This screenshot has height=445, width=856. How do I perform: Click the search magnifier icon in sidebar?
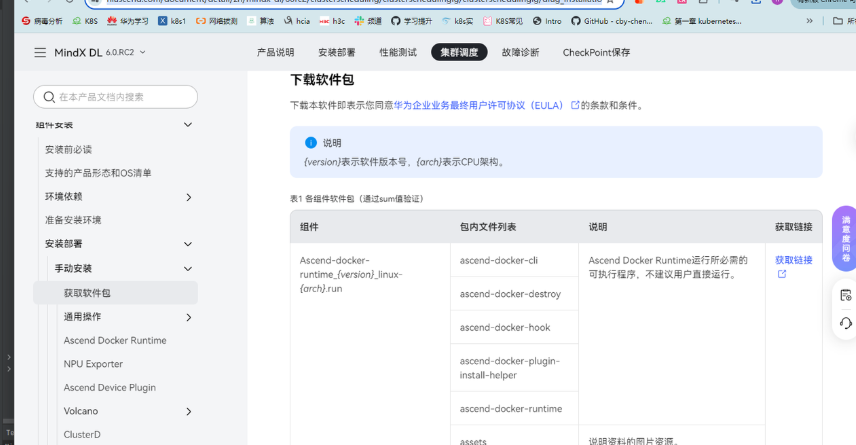click(48, 97)
